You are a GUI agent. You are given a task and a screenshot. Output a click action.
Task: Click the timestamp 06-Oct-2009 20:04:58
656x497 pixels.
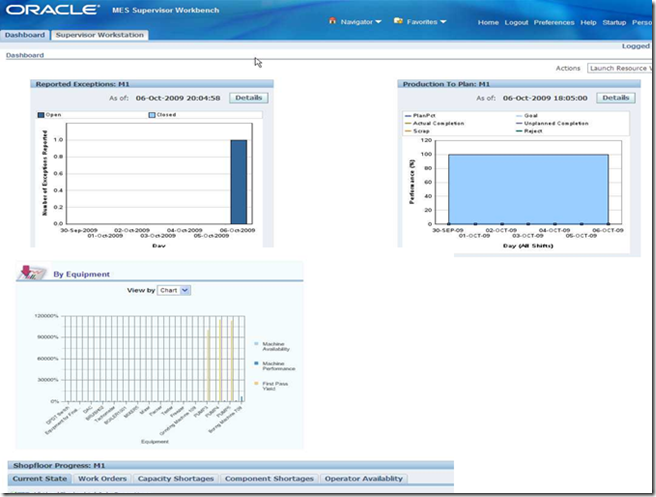[x=178, y=98]
